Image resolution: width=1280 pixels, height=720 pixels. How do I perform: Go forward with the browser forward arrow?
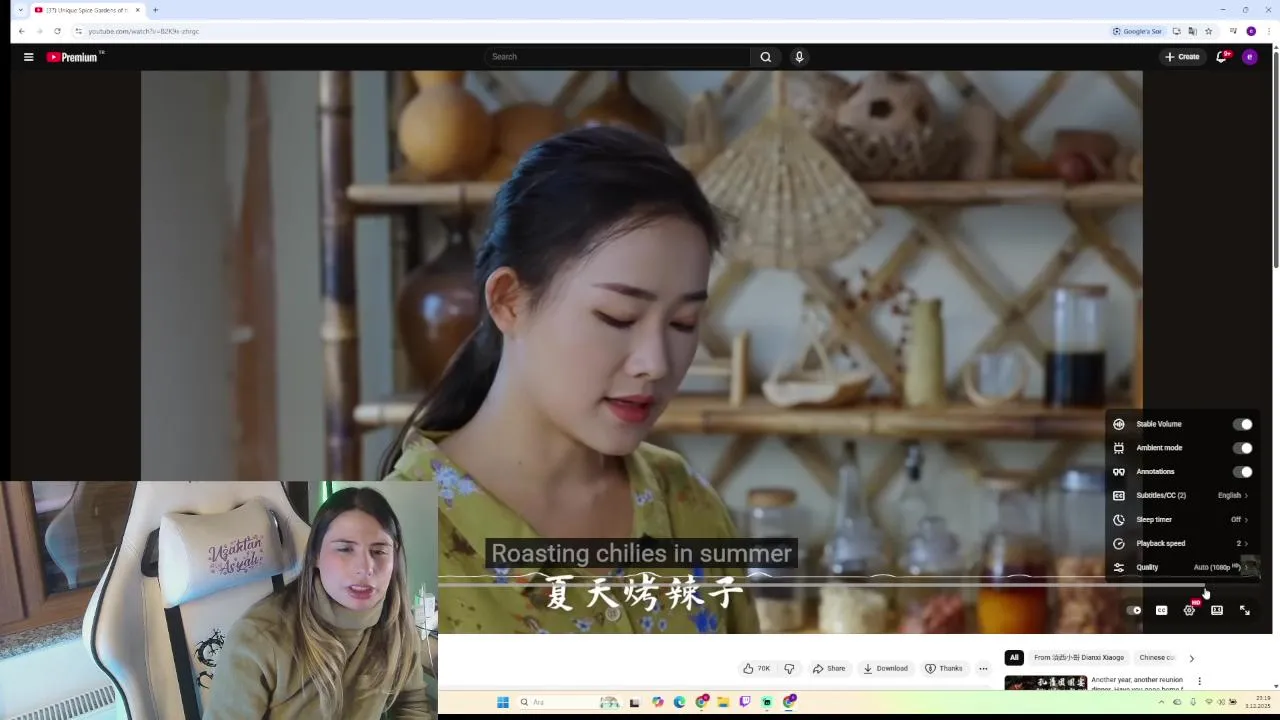coord(39,31)
